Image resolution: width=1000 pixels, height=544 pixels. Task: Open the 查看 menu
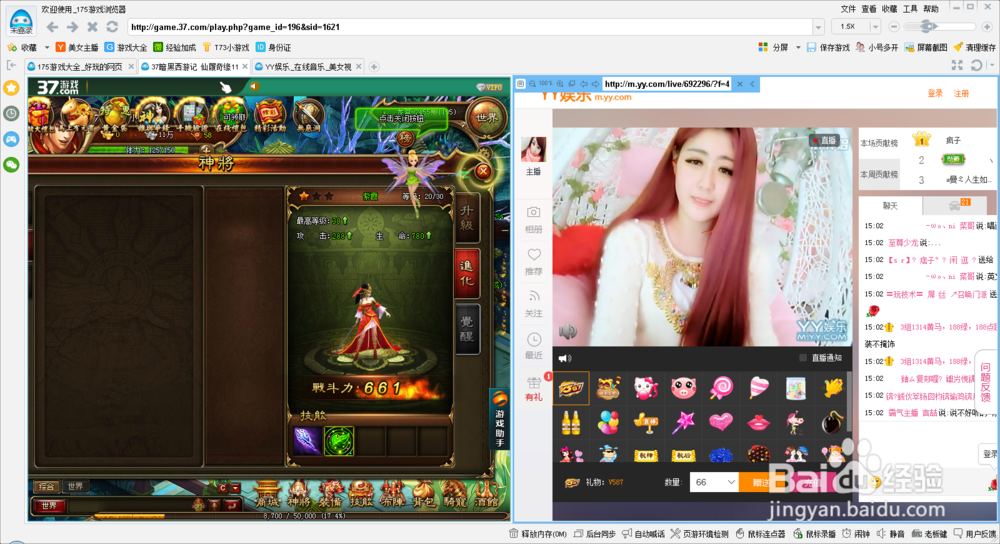coord(869,9)
